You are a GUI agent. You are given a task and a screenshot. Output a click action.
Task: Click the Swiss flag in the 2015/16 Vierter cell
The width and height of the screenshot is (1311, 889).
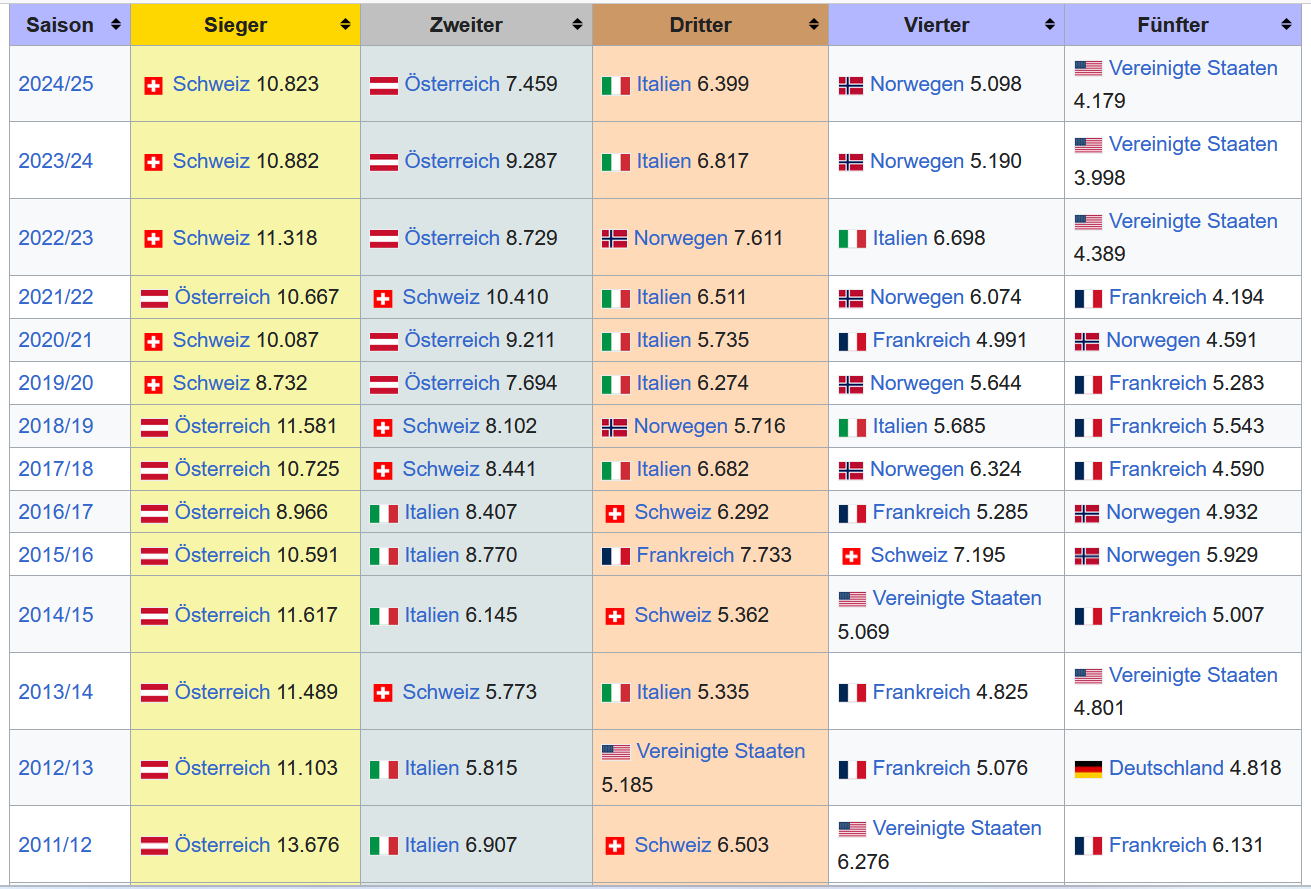851,556
